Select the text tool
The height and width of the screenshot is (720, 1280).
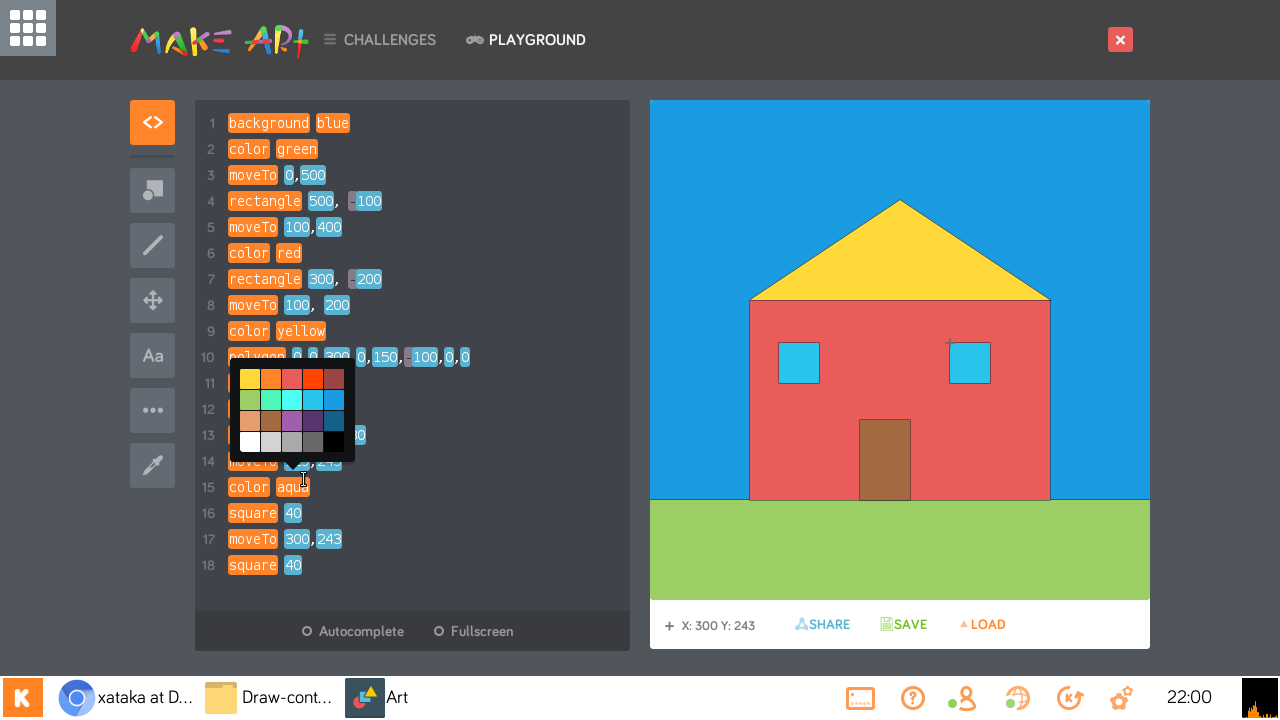(x=152, y=355)
